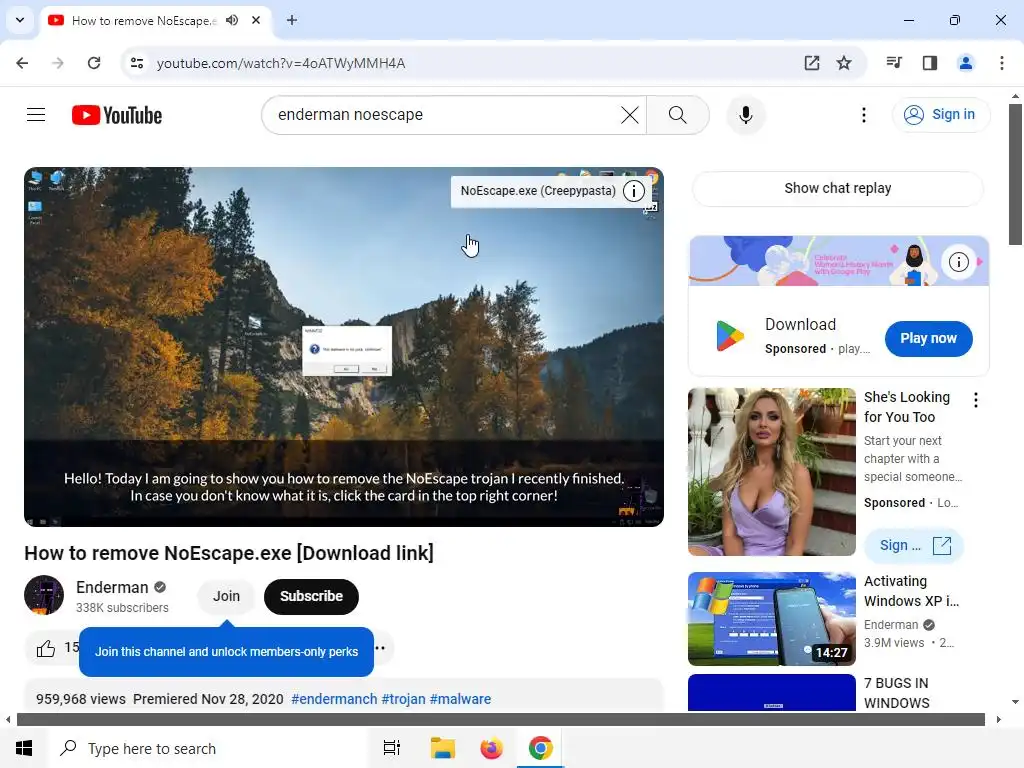Screen dimensions: 1024x768
Task: Open options for She's Looking for You Too ad
Action: (976, 400)
